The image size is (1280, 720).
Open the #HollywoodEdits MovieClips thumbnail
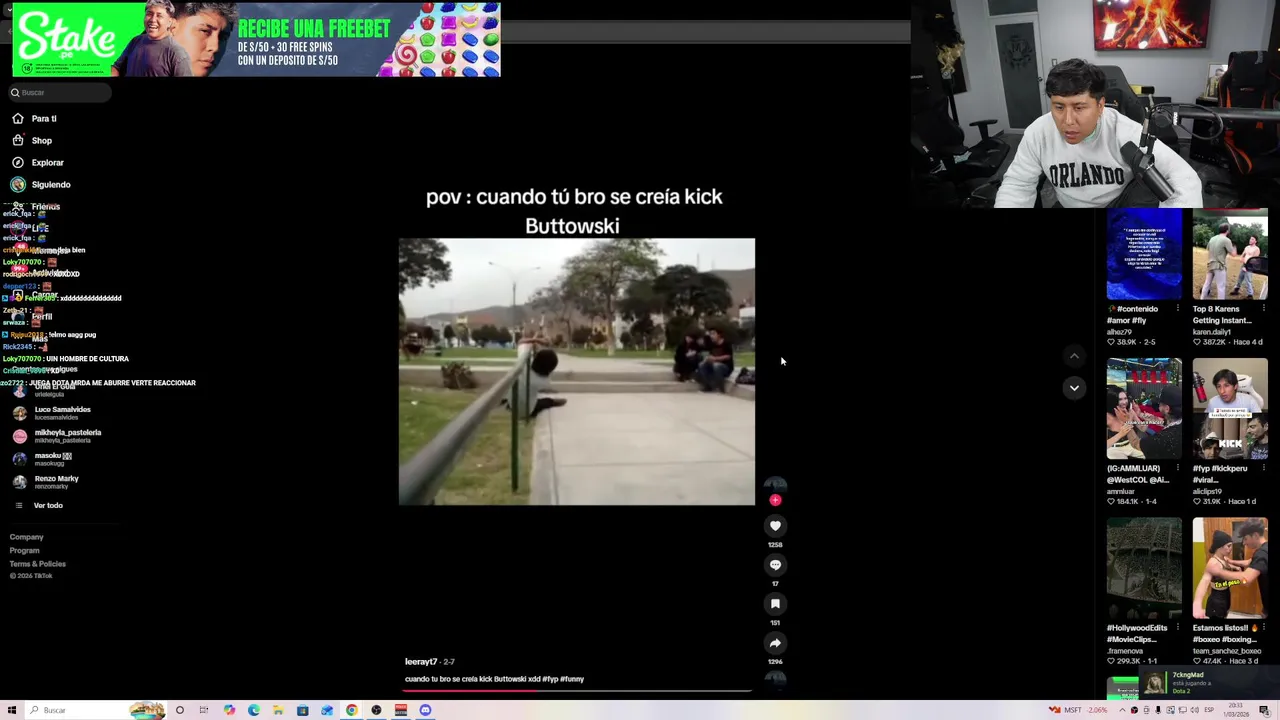[1144, 568]
